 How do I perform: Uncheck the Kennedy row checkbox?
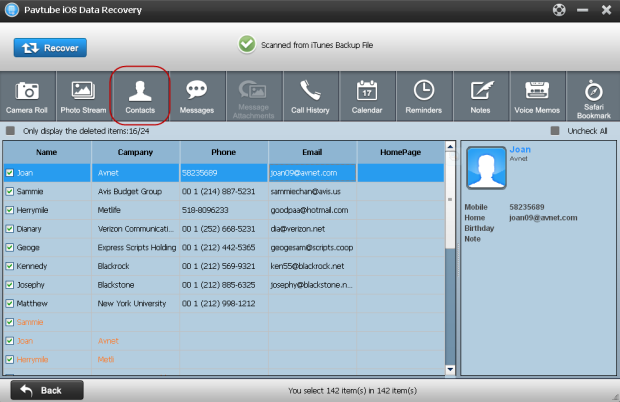[10, 266]
